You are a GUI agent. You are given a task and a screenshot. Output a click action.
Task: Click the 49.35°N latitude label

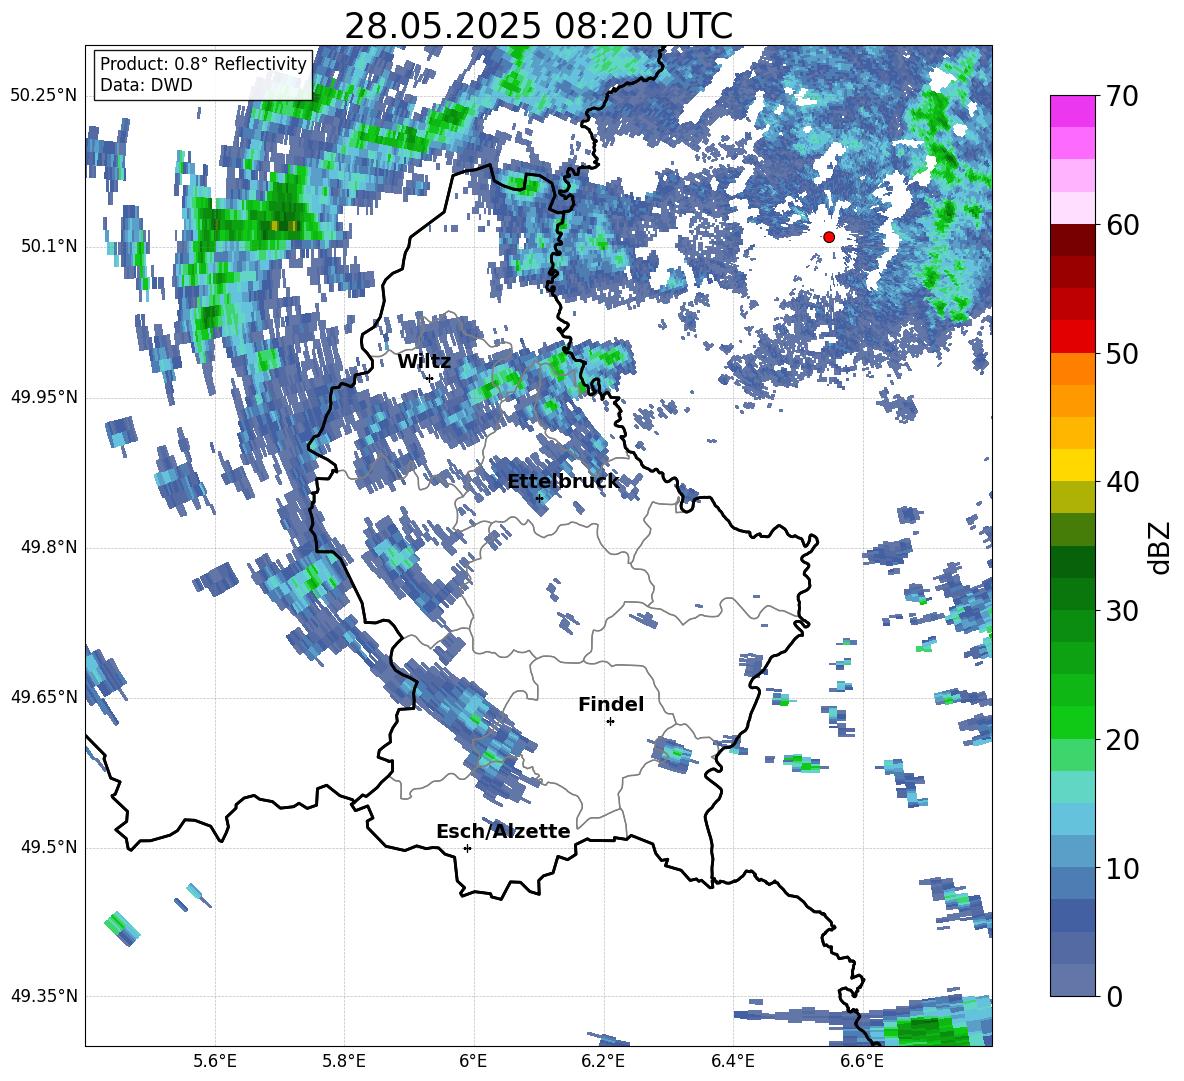pos(44,996)
